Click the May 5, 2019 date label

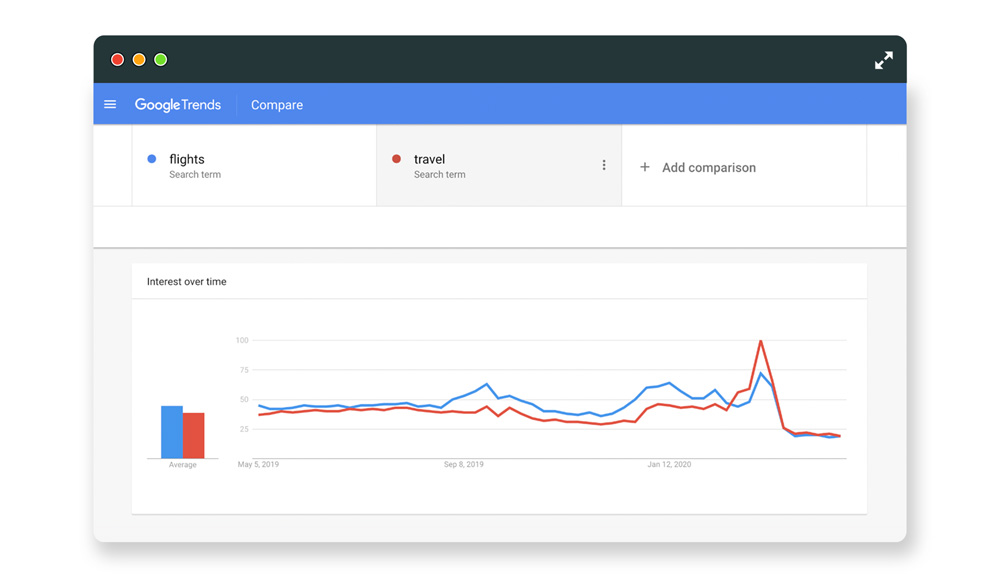point(258,465)
